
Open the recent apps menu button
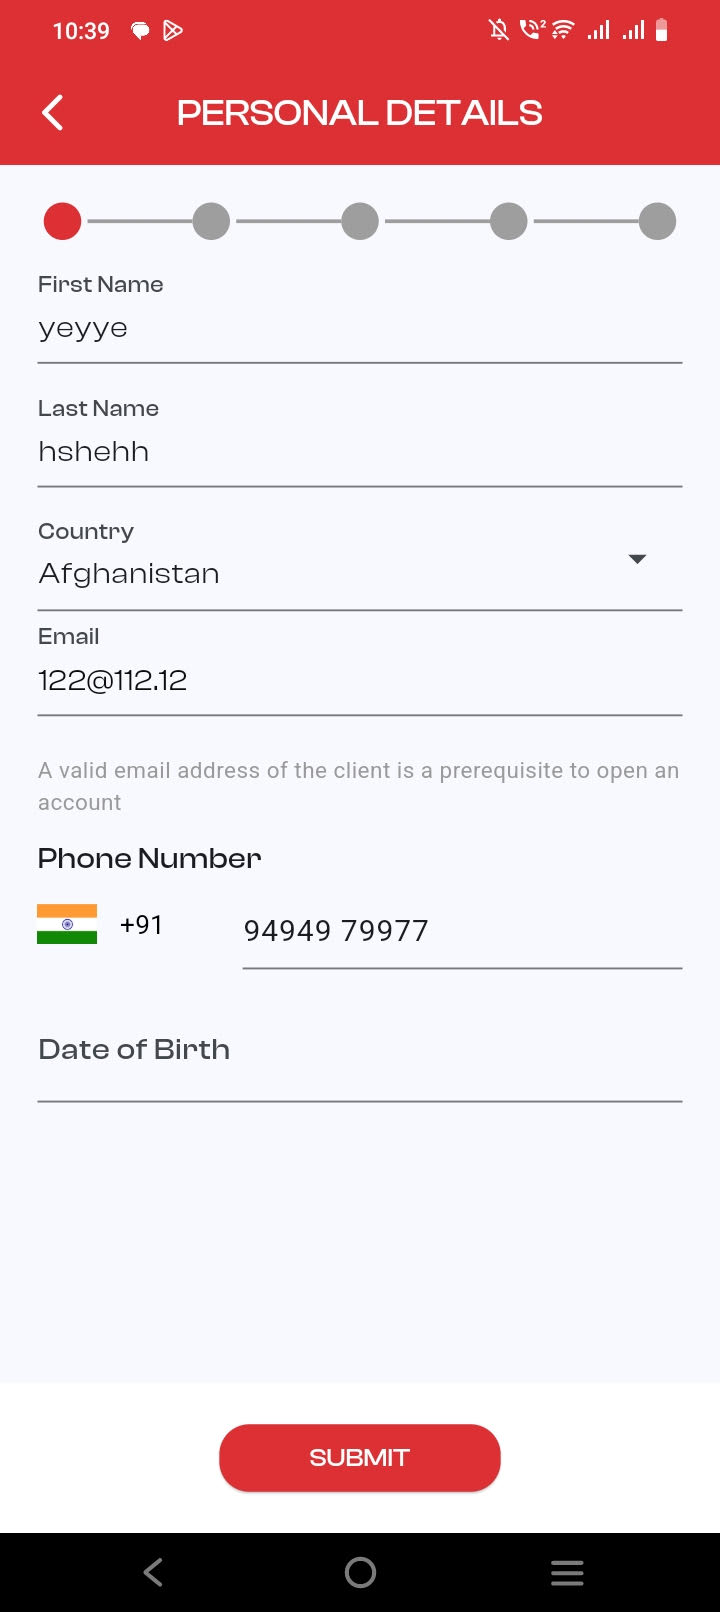[x=567, y=1572]
